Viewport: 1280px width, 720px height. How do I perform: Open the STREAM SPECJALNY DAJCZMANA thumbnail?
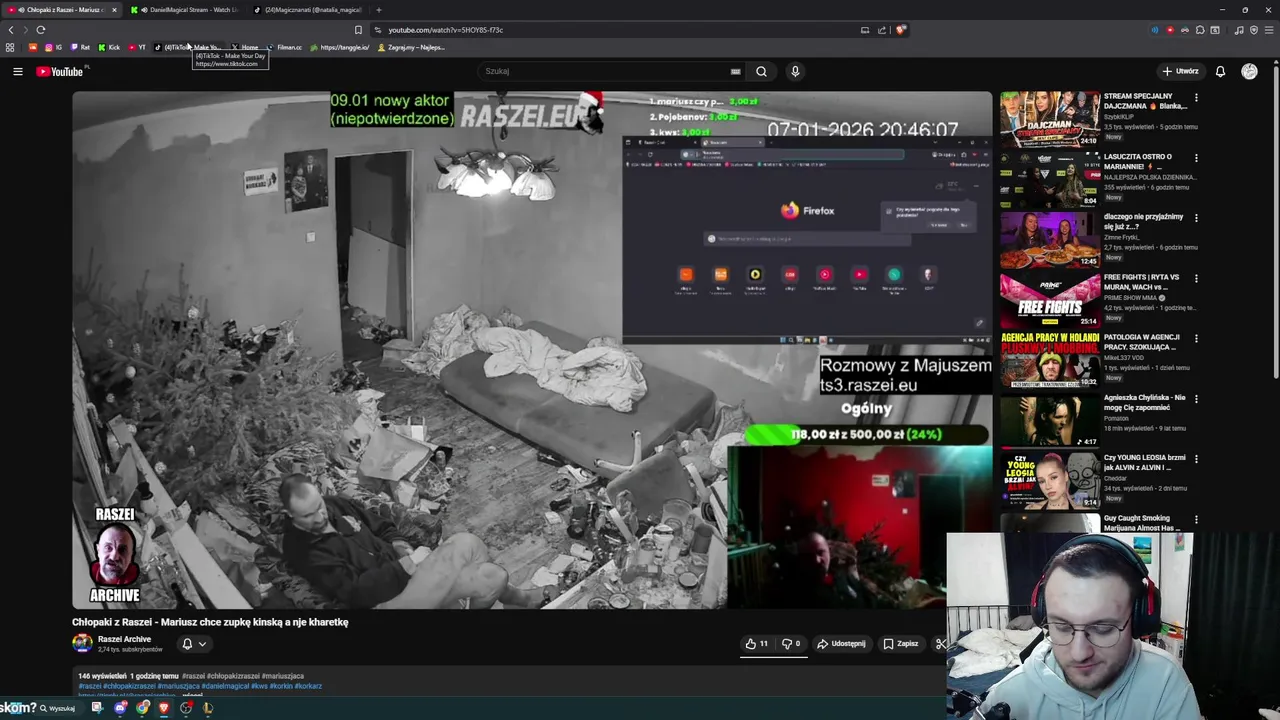tap(1050, 119)
